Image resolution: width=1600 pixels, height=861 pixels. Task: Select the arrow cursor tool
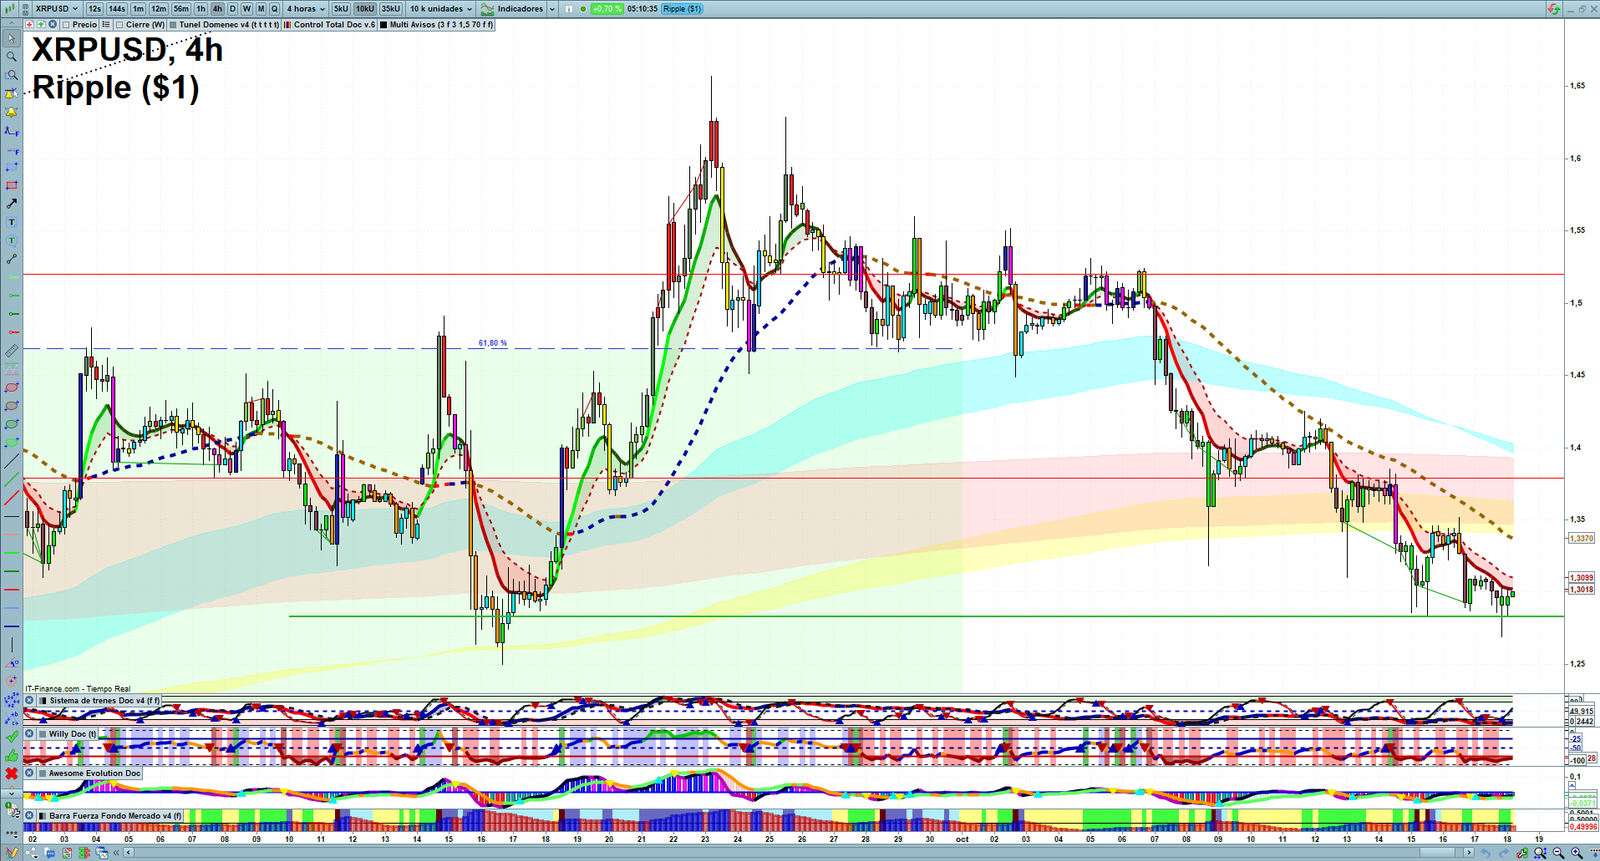[x=11, y=38]
